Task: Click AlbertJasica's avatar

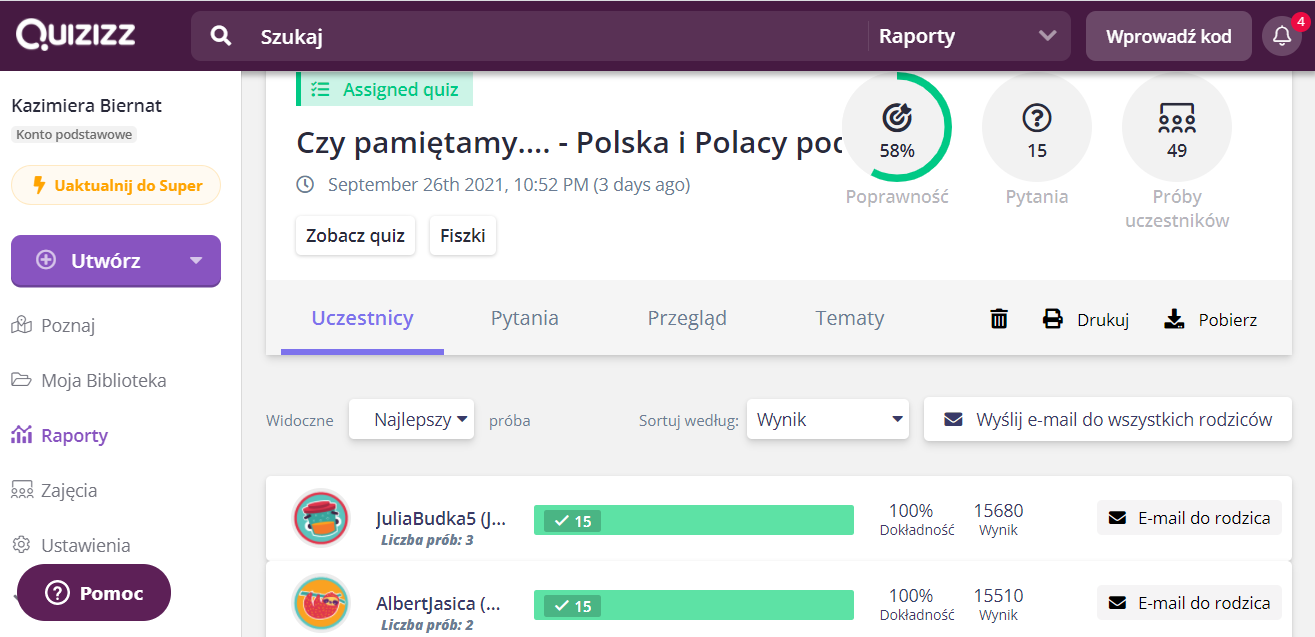Action: [x=320, y=604]
